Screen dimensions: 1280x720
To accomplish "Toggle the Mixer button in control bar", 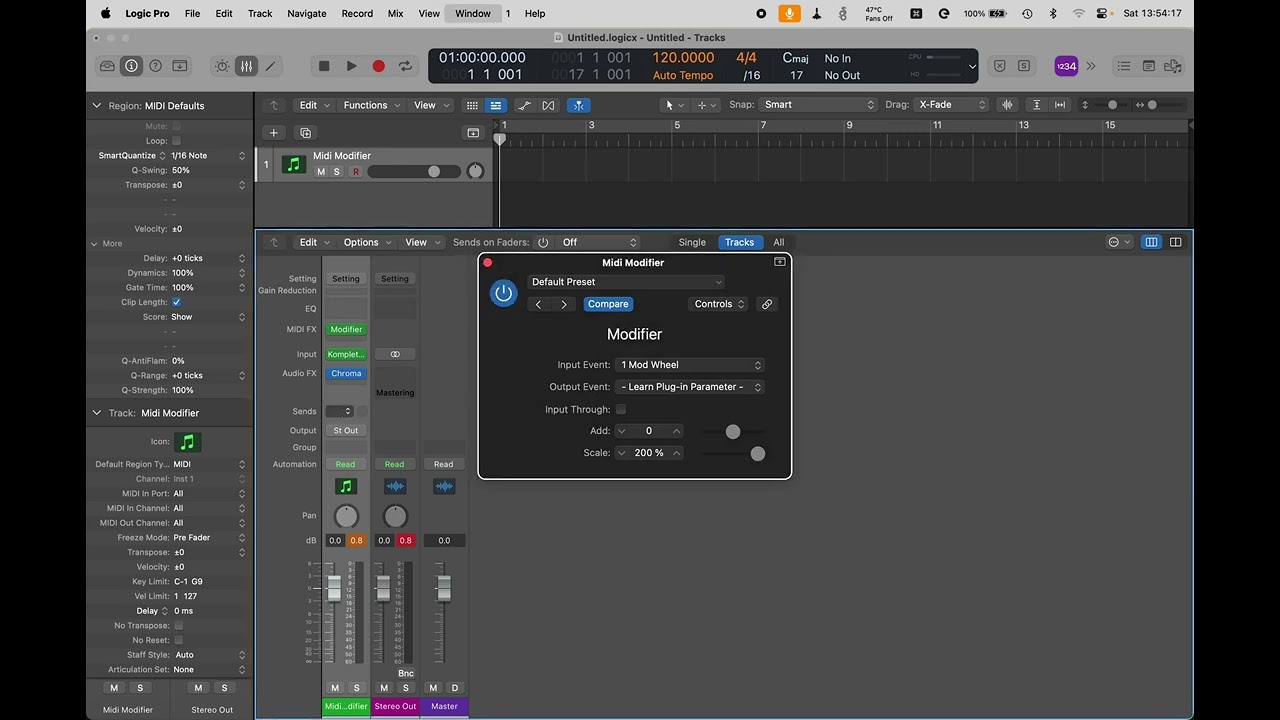I will pyautogui.click(x=246, y=66).
